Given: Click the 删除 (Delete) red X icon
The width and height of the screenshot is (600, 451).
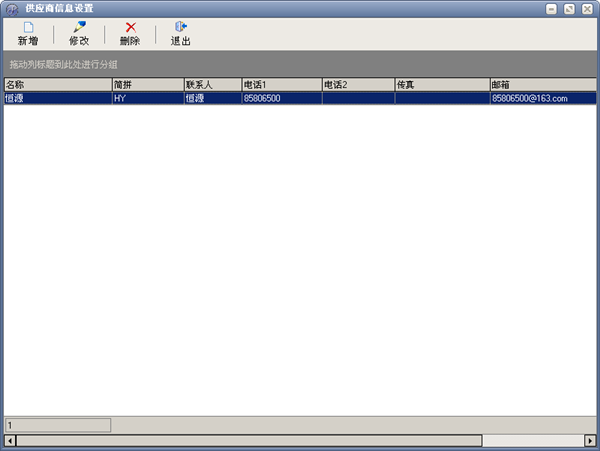Looking at the screenshot, I should [x=130, y=28].
